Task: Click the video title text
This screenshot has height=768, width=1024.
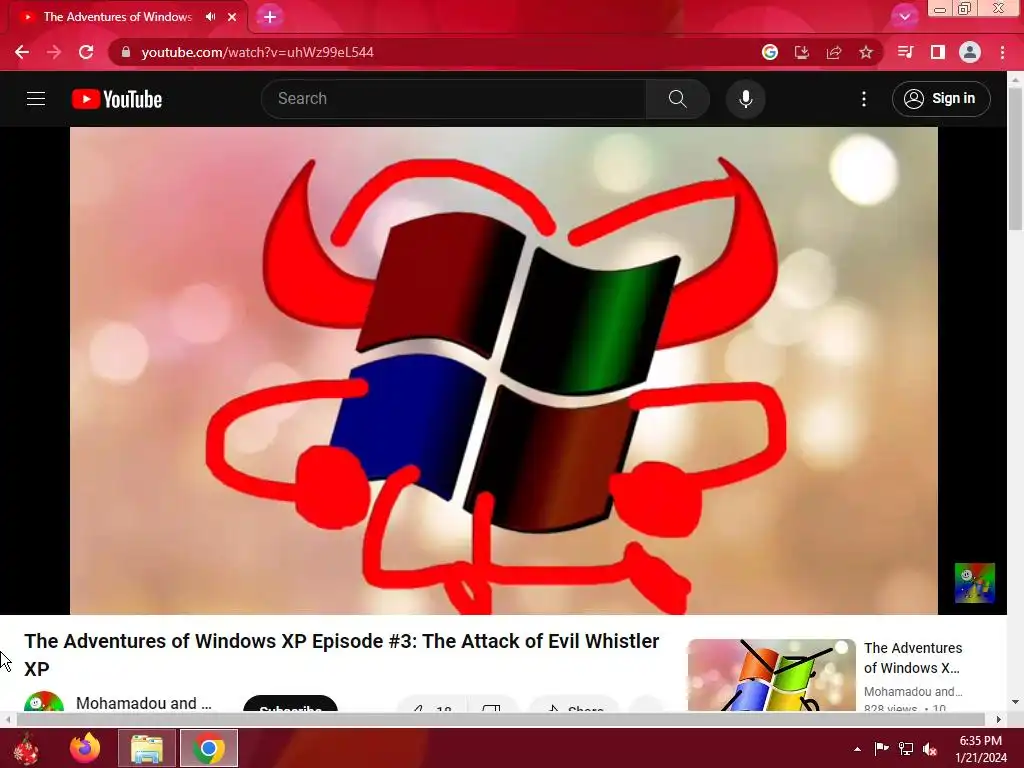Action: click(x=342, y=654)
